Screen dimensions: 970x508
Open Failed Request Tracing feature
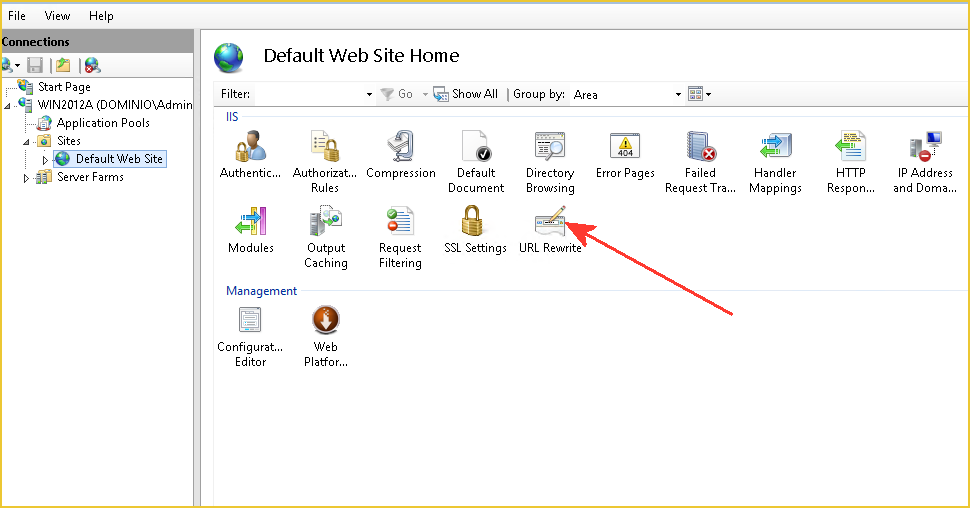click(x=700, y=162)
